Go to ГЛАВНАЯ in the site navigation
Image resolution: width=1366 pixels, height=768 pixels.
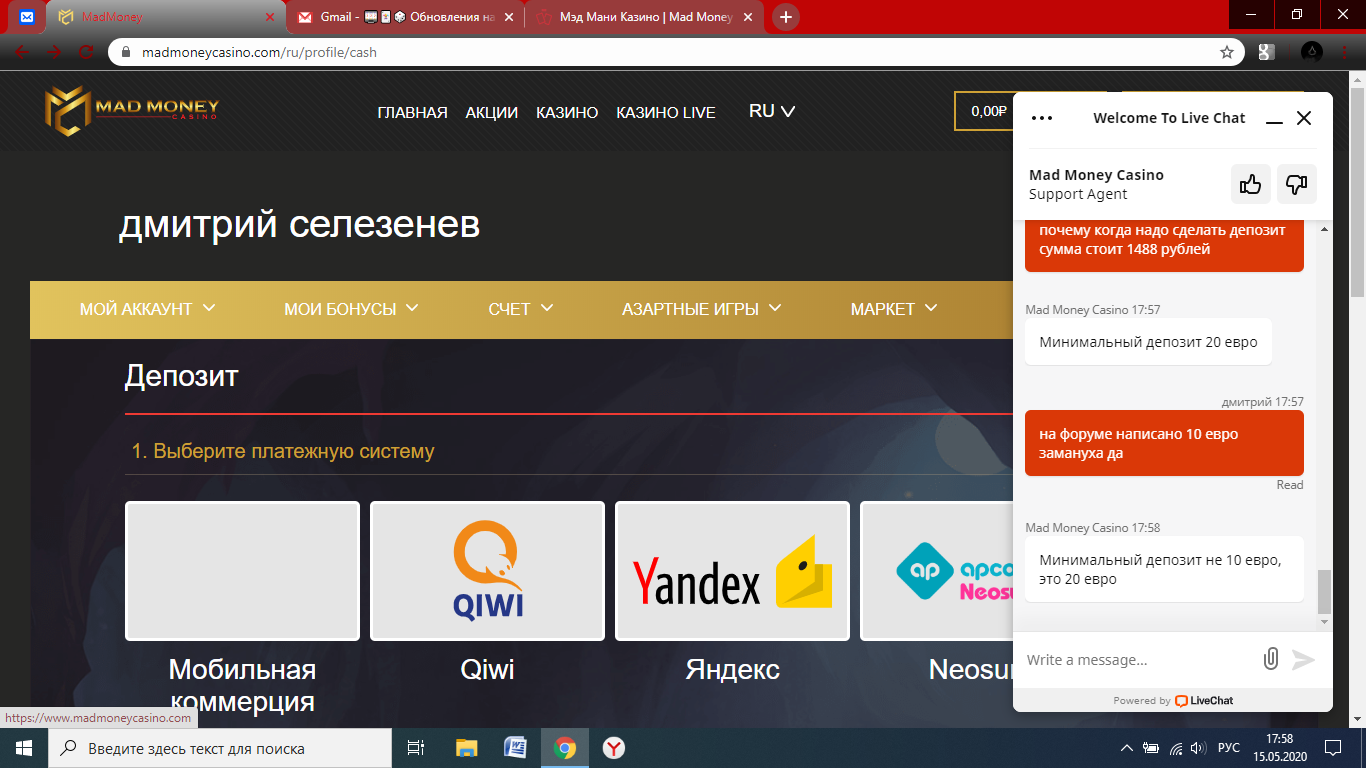[412, 113]
